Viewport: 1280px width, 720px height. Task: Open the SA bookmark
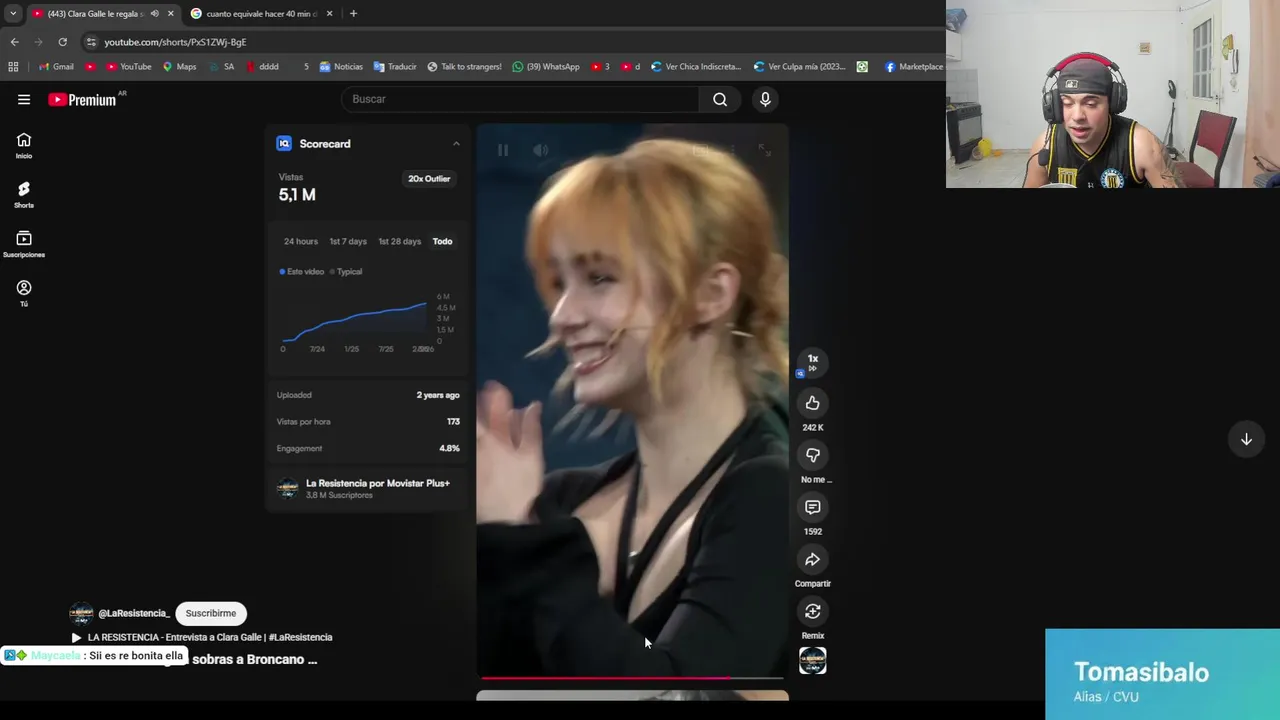coord(222,67)
